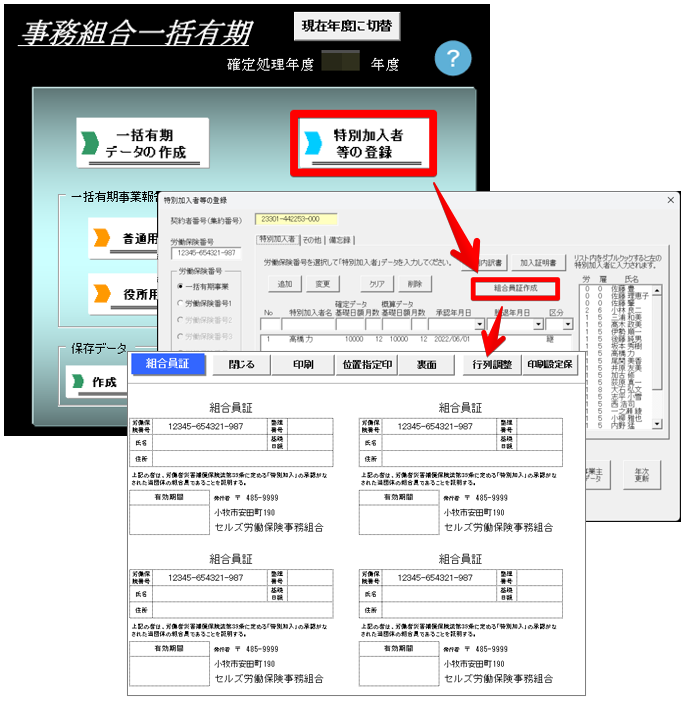The height and width of the screenshot is (703, 693).
Task: Click the No input field
Action: click(270, 324)
